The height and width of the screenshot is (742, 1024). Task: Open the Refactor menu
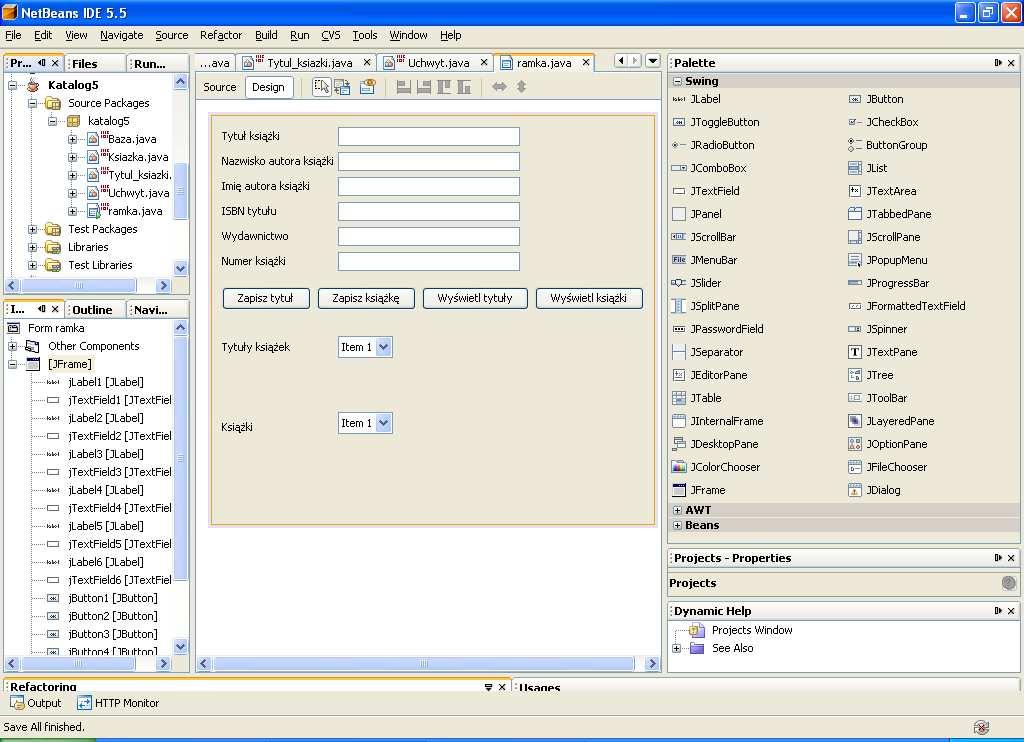click(x=221, y=35)
